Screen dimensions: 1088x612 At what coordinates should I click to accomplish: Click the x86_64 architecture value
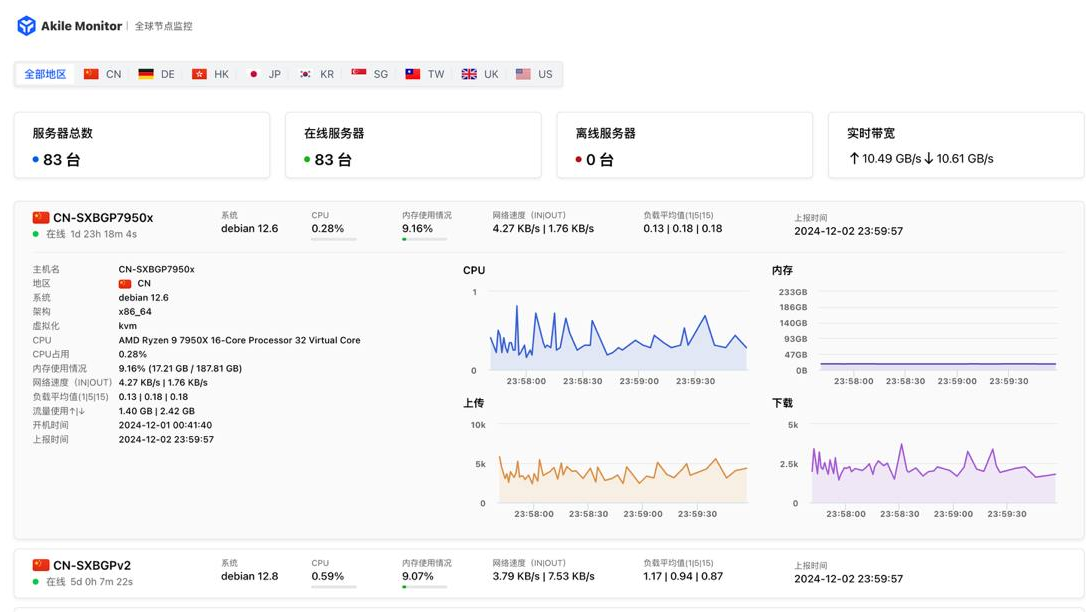coord(135,312)
